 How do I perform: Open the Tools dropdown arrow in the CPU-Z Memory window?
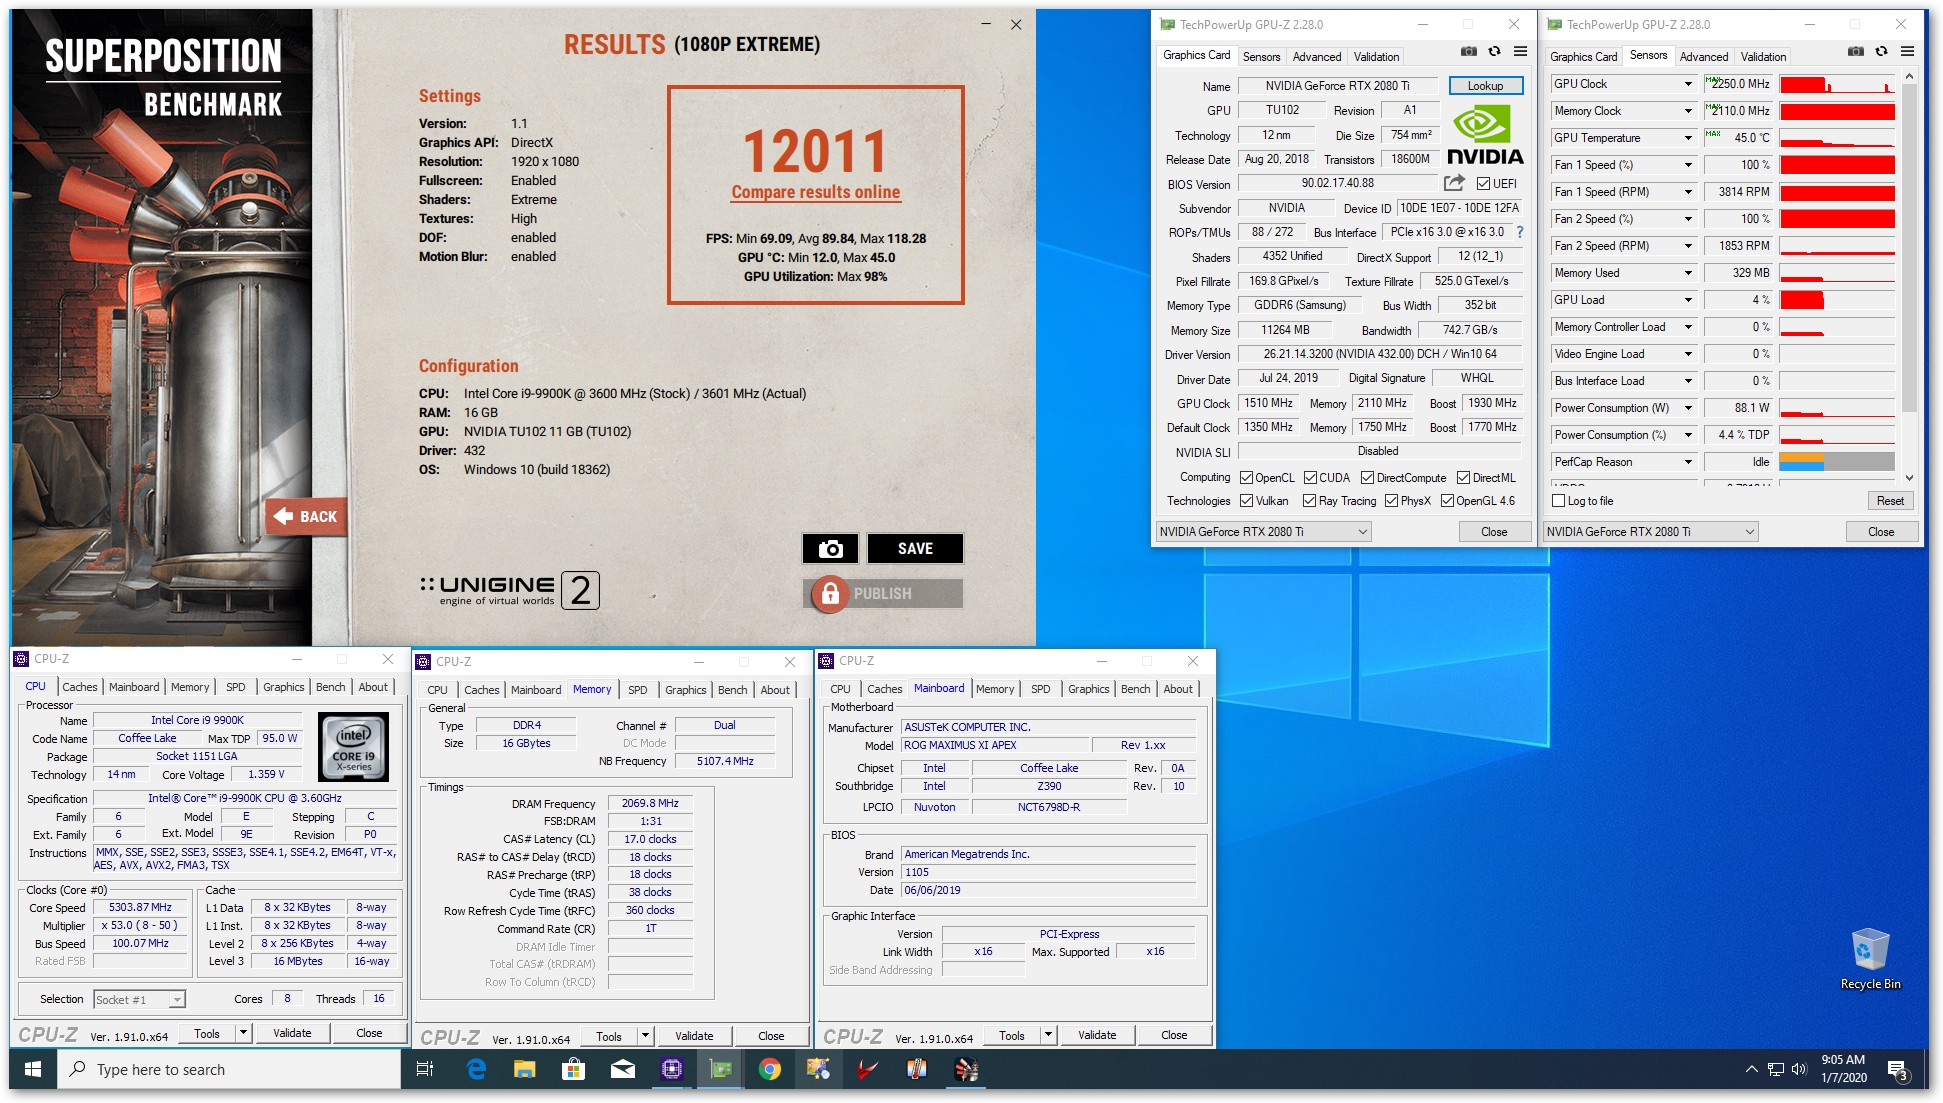(646, 1036)
